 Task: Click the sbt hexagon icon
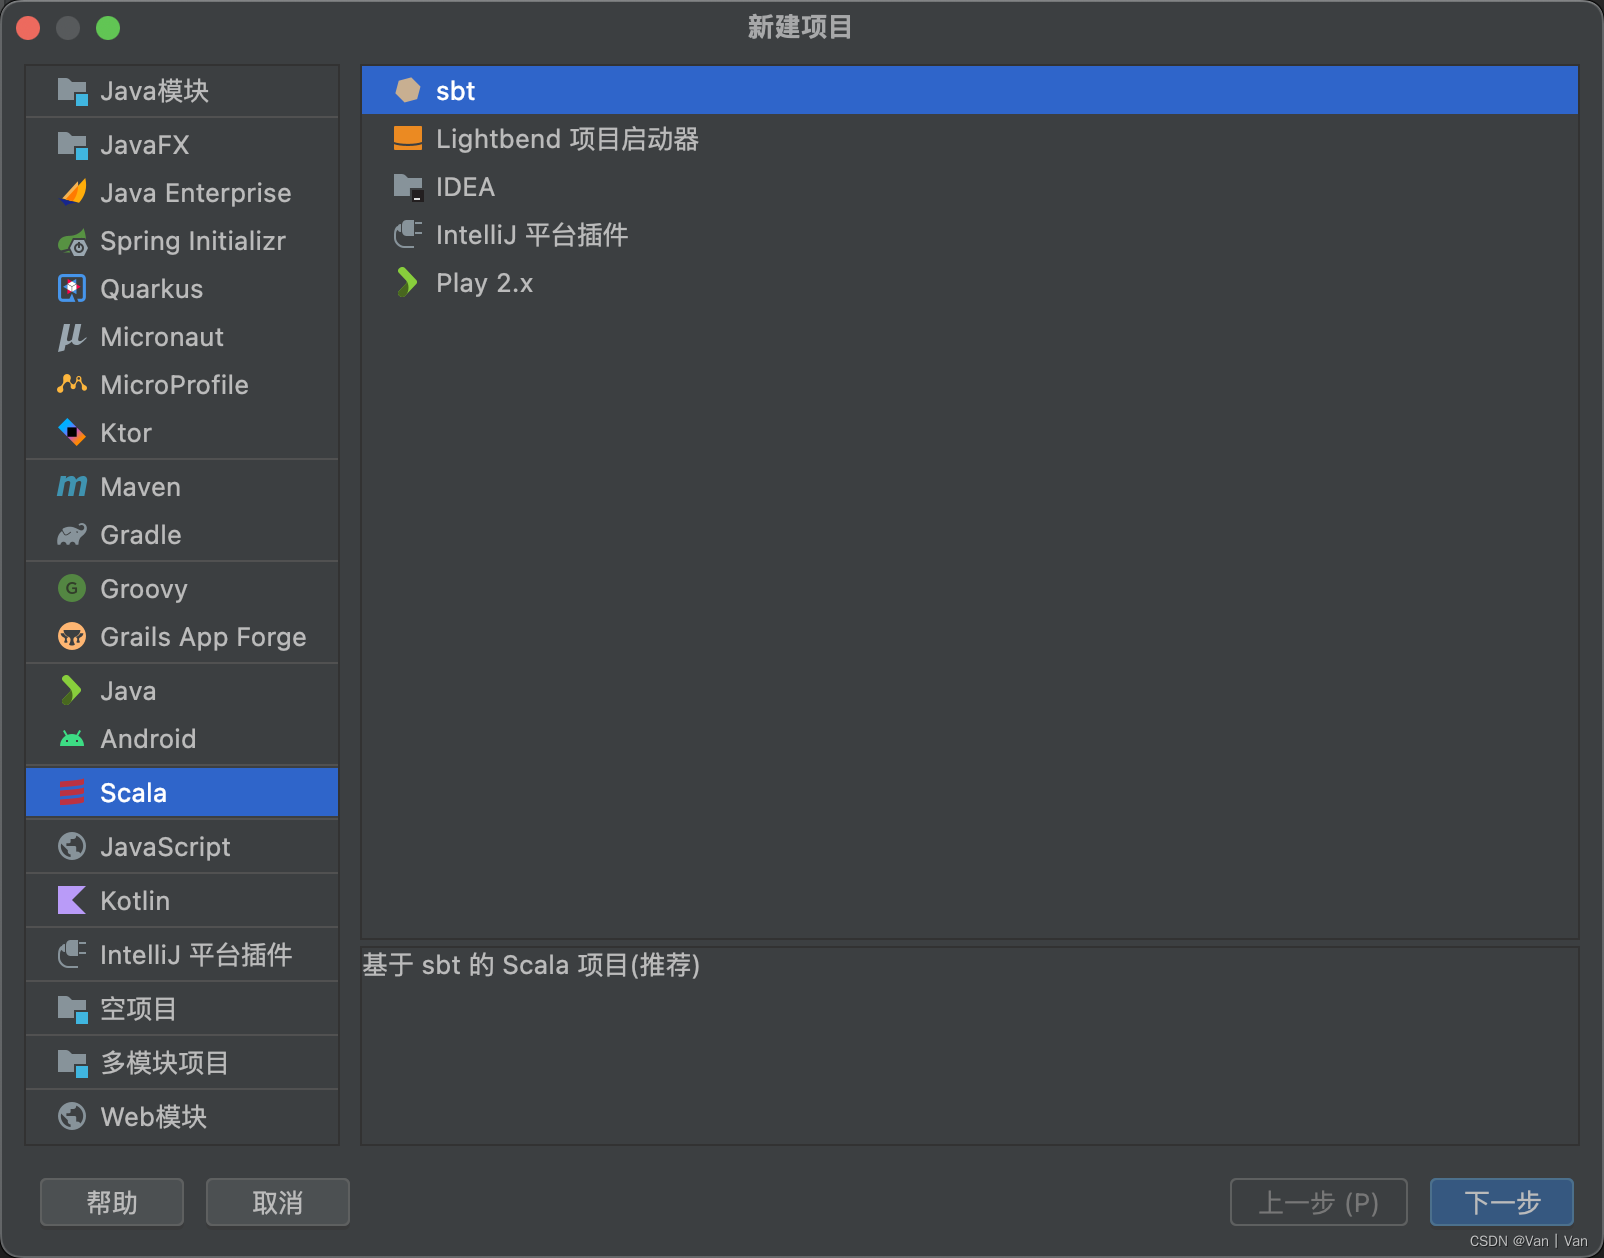click(x=408, y=90)
